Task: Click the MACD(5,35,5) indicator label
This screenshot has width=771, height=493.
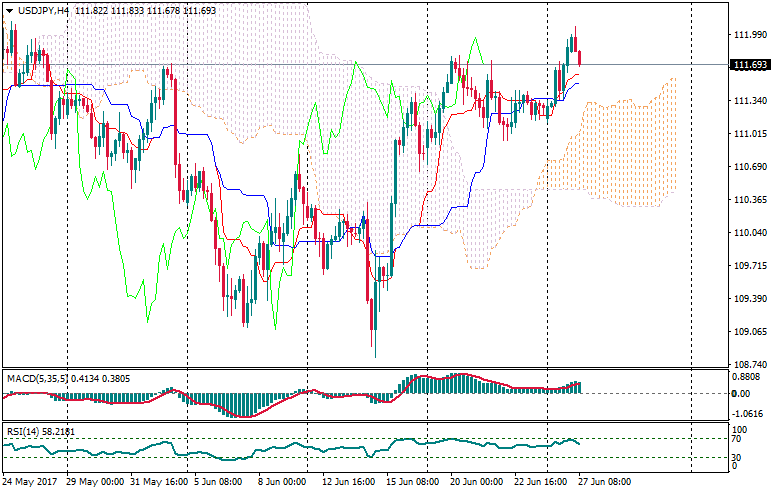Action: [x=40, y=379]
